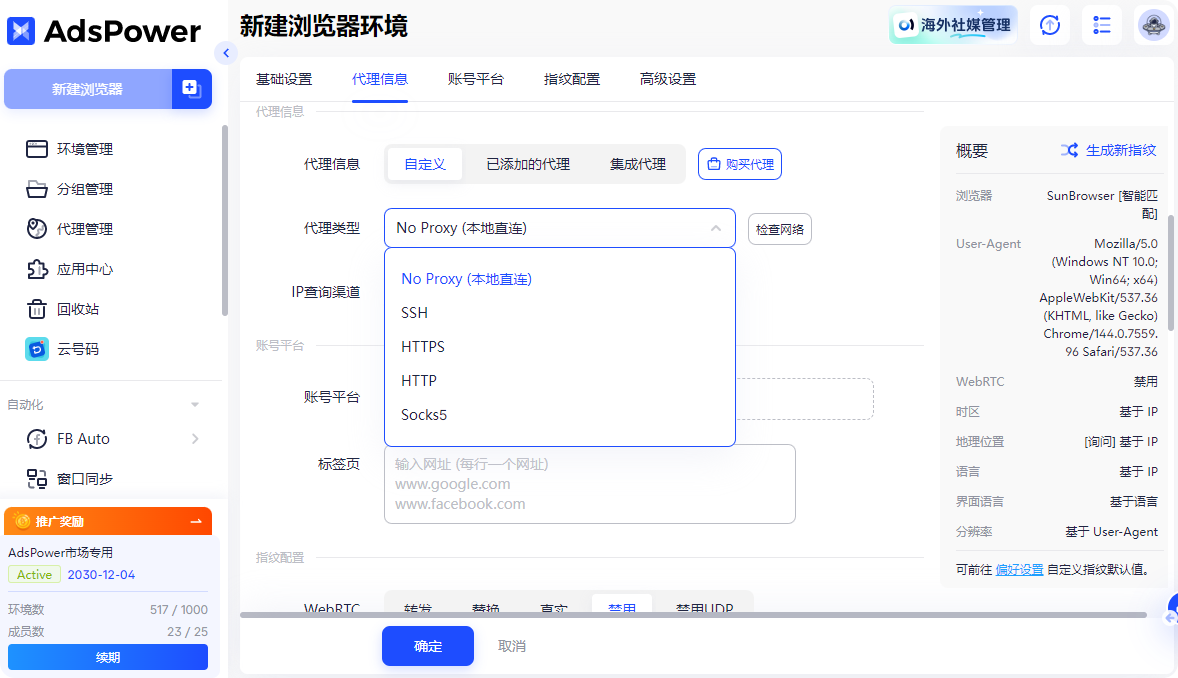Open the task list icon near the avatar
1178x678 pixels.
pos(1101,25)
